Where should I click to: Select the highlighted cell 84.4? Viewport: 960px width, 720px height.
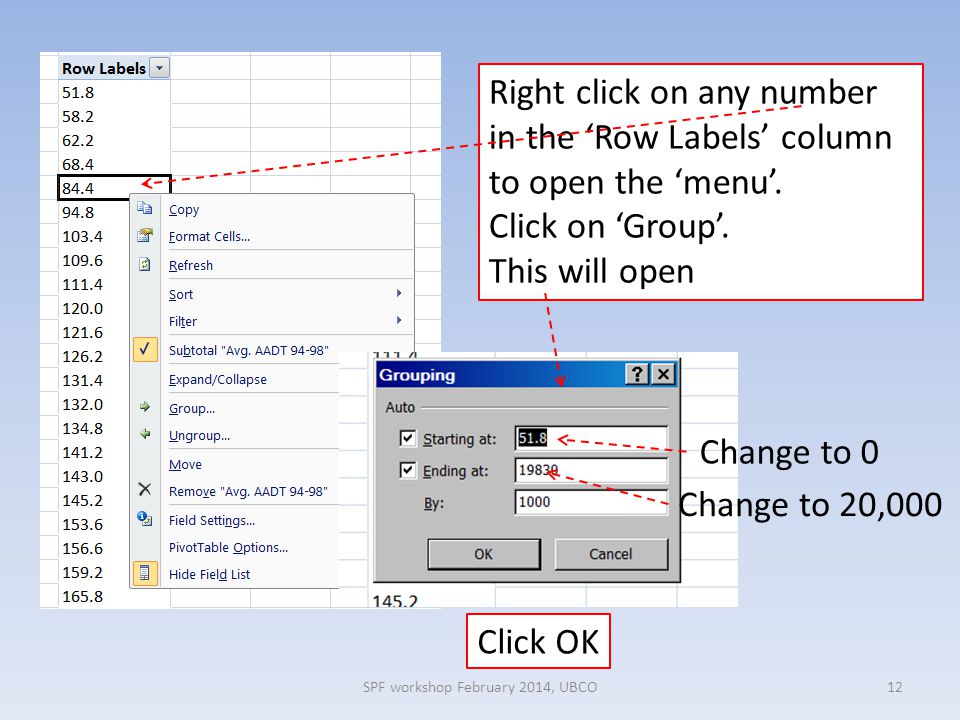[x=114, y=188]
